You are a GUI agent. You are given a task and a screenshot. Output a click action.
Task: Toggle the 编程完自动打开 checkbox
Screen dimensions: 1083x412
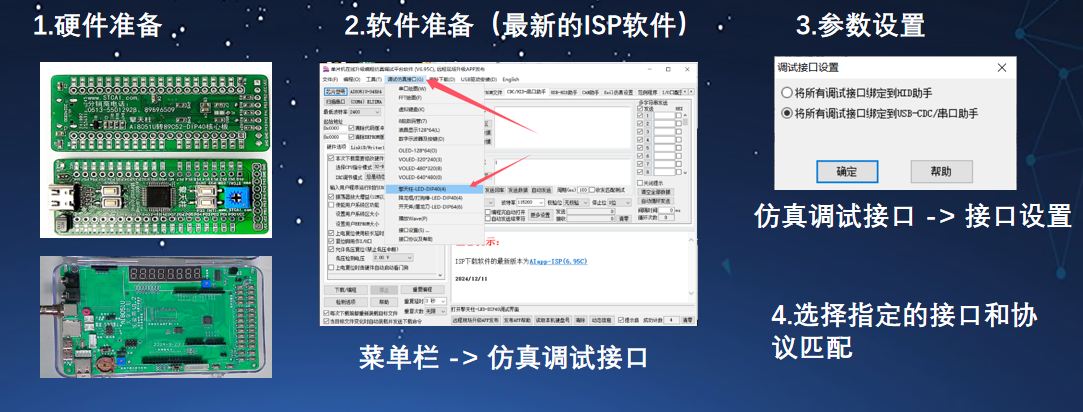(488, 212)
